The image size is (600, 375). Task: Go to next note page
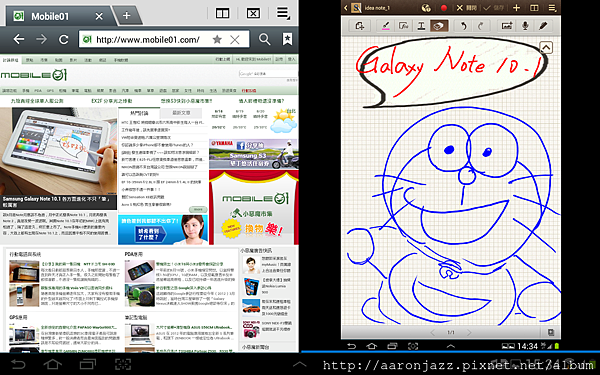click(x=469, y=332)
